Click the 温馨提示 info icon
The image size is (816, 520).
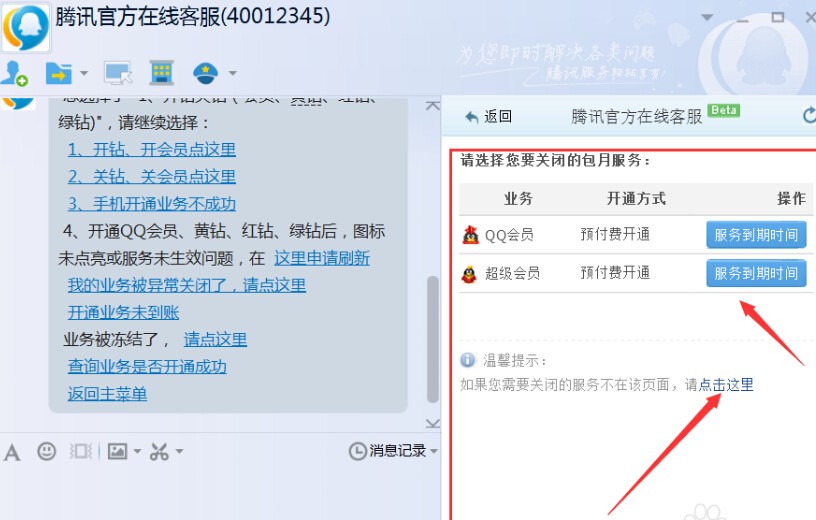(x=468, y=360)
